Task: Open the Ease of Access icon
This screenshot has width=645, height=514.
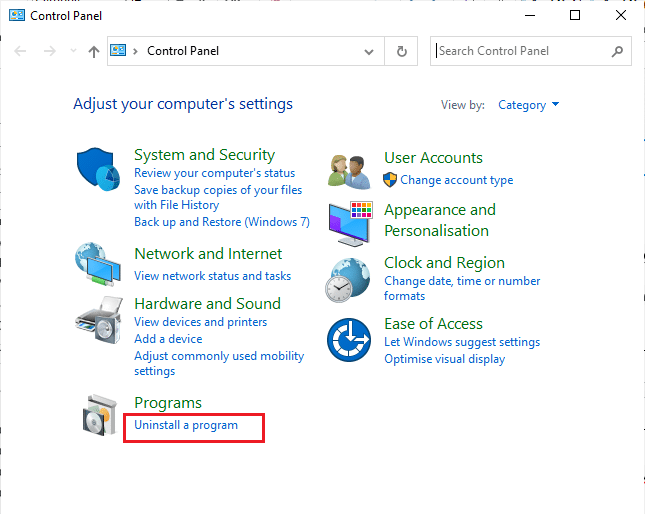Action: [349, 340]
